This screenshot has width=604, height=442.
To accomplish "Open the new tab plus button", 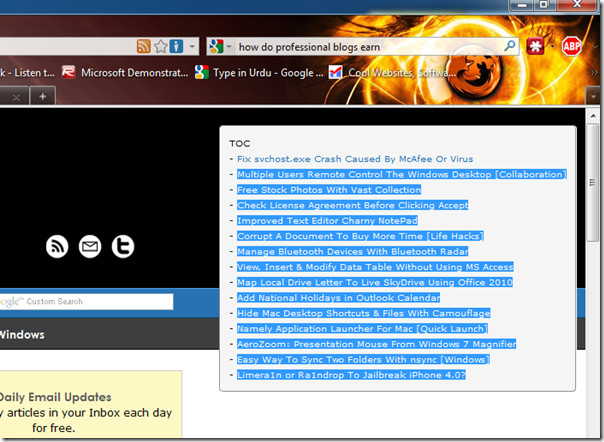I will coord(43,96).
